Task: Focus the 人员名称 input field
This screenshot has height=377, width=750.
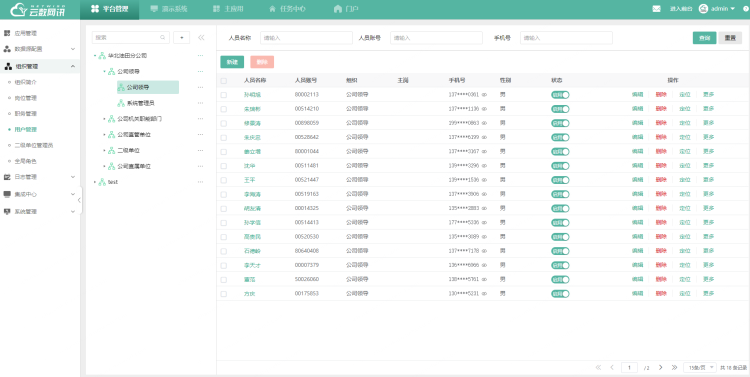Action: (x=306, y=38)
